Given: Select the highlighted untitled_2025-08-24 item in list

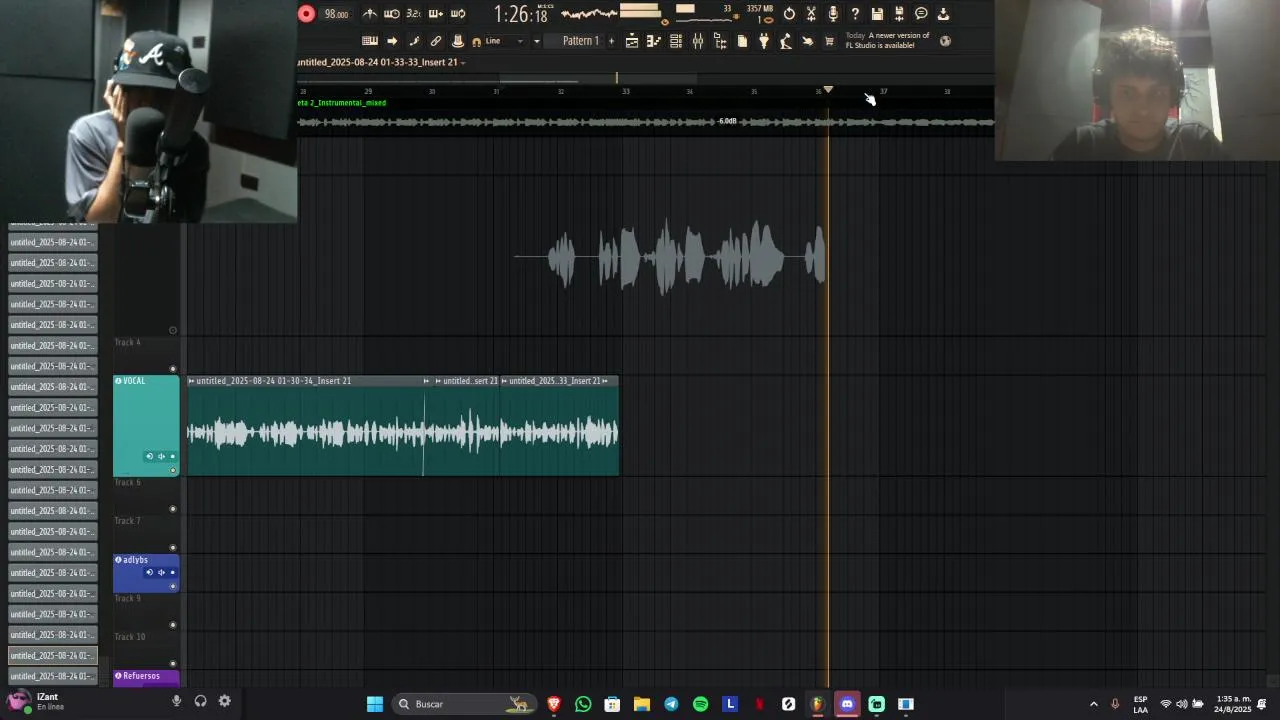Looking at the screenshot, I should [53, 656].
